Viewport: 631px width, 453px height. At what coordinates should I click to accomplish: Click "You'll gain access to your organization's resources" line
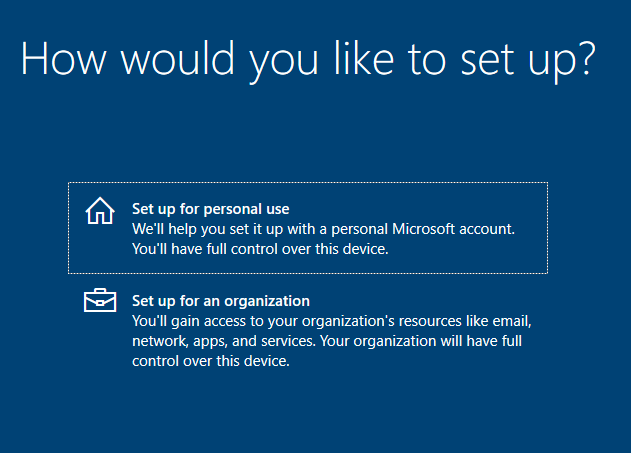[x=332, y=321]
